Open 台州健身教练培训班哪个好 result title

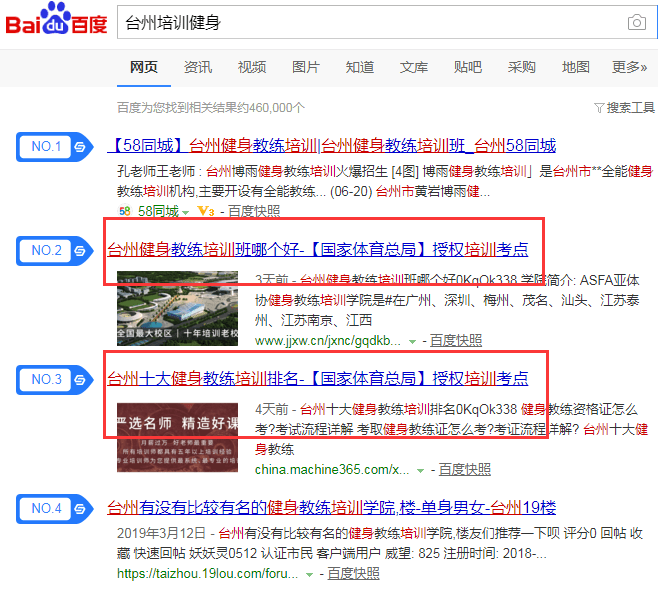click(318, 249)
